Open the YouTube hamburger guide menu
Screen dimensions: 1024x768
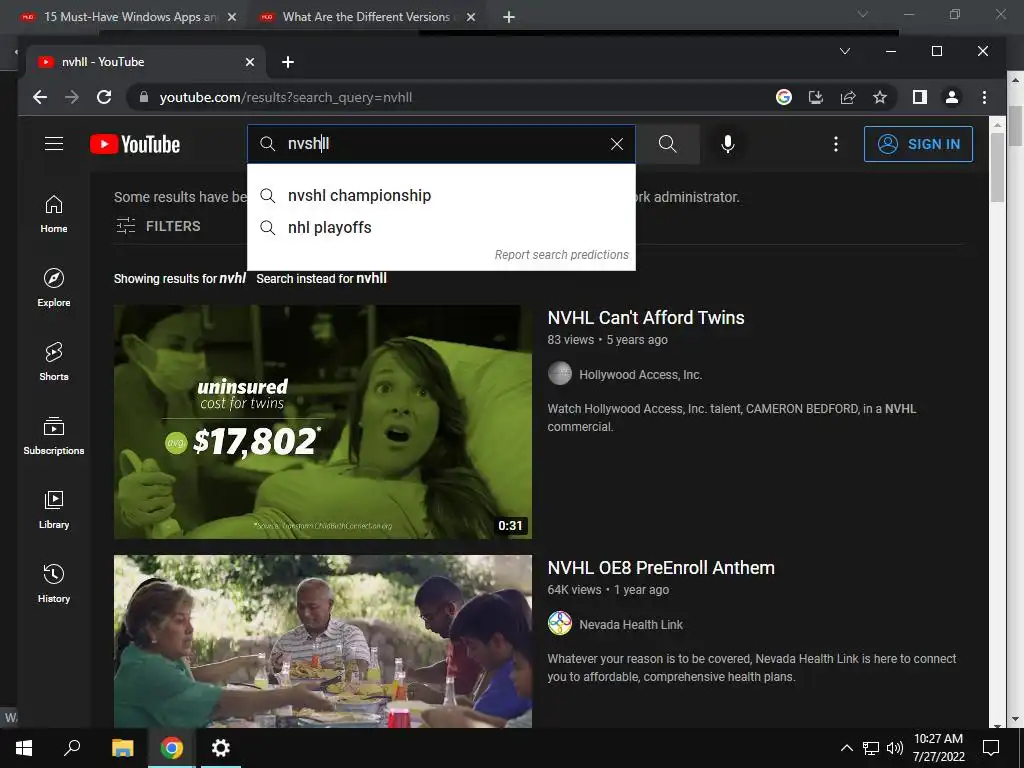[x=54, y=144]
